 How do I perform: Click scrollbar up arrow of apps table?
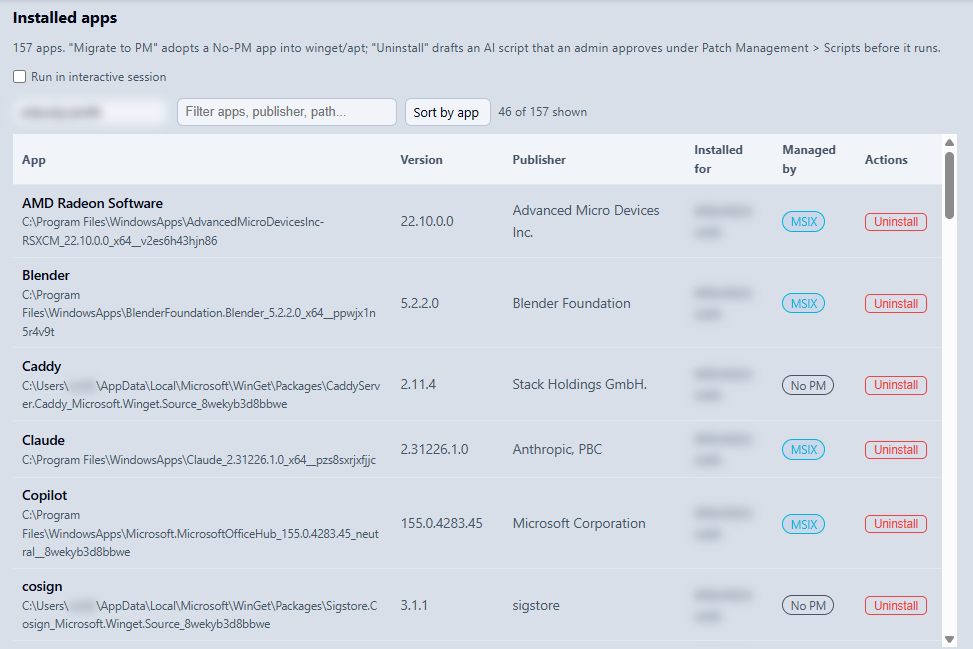pyautogui.click(x=949, y=143)
